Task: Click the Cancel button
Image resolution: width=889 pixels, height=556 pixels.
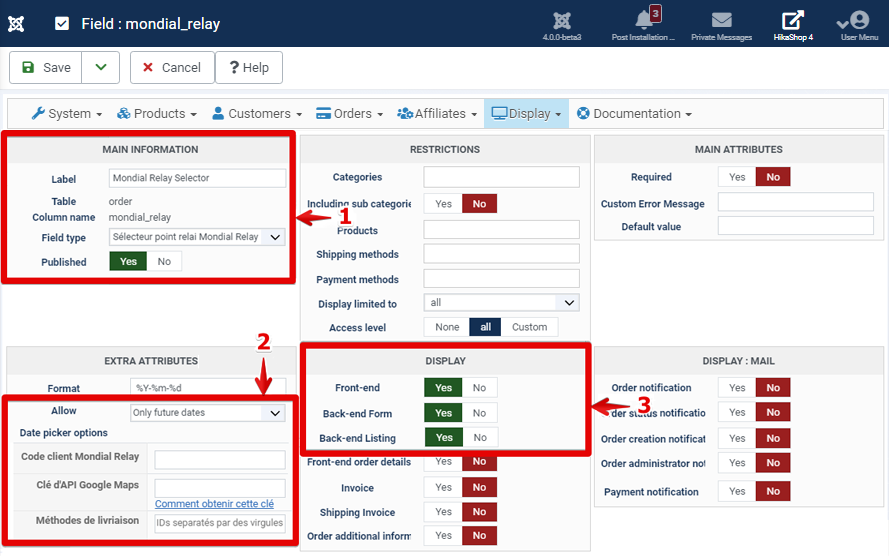Action: click(172, 67)
